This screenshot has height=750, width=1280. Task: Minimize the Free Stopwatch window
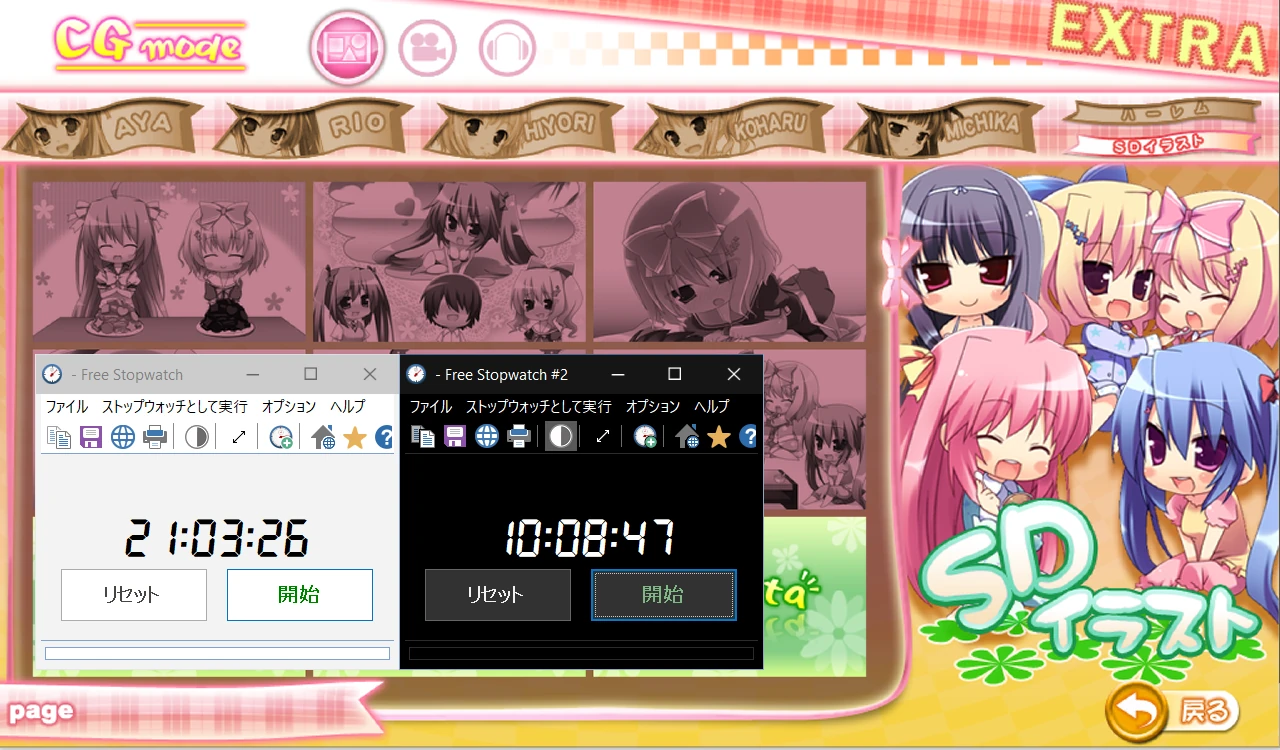[252, 375]
